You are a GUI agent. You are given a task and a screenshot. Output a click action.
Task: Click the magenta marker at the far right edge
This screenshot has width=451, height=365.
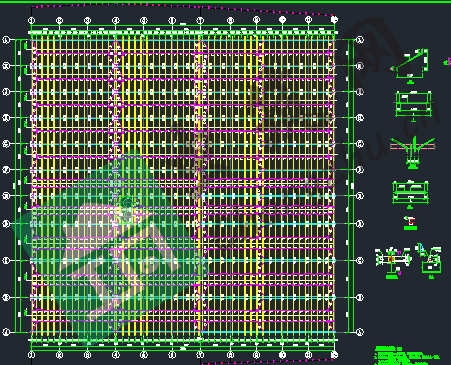(x=447, y=62)
